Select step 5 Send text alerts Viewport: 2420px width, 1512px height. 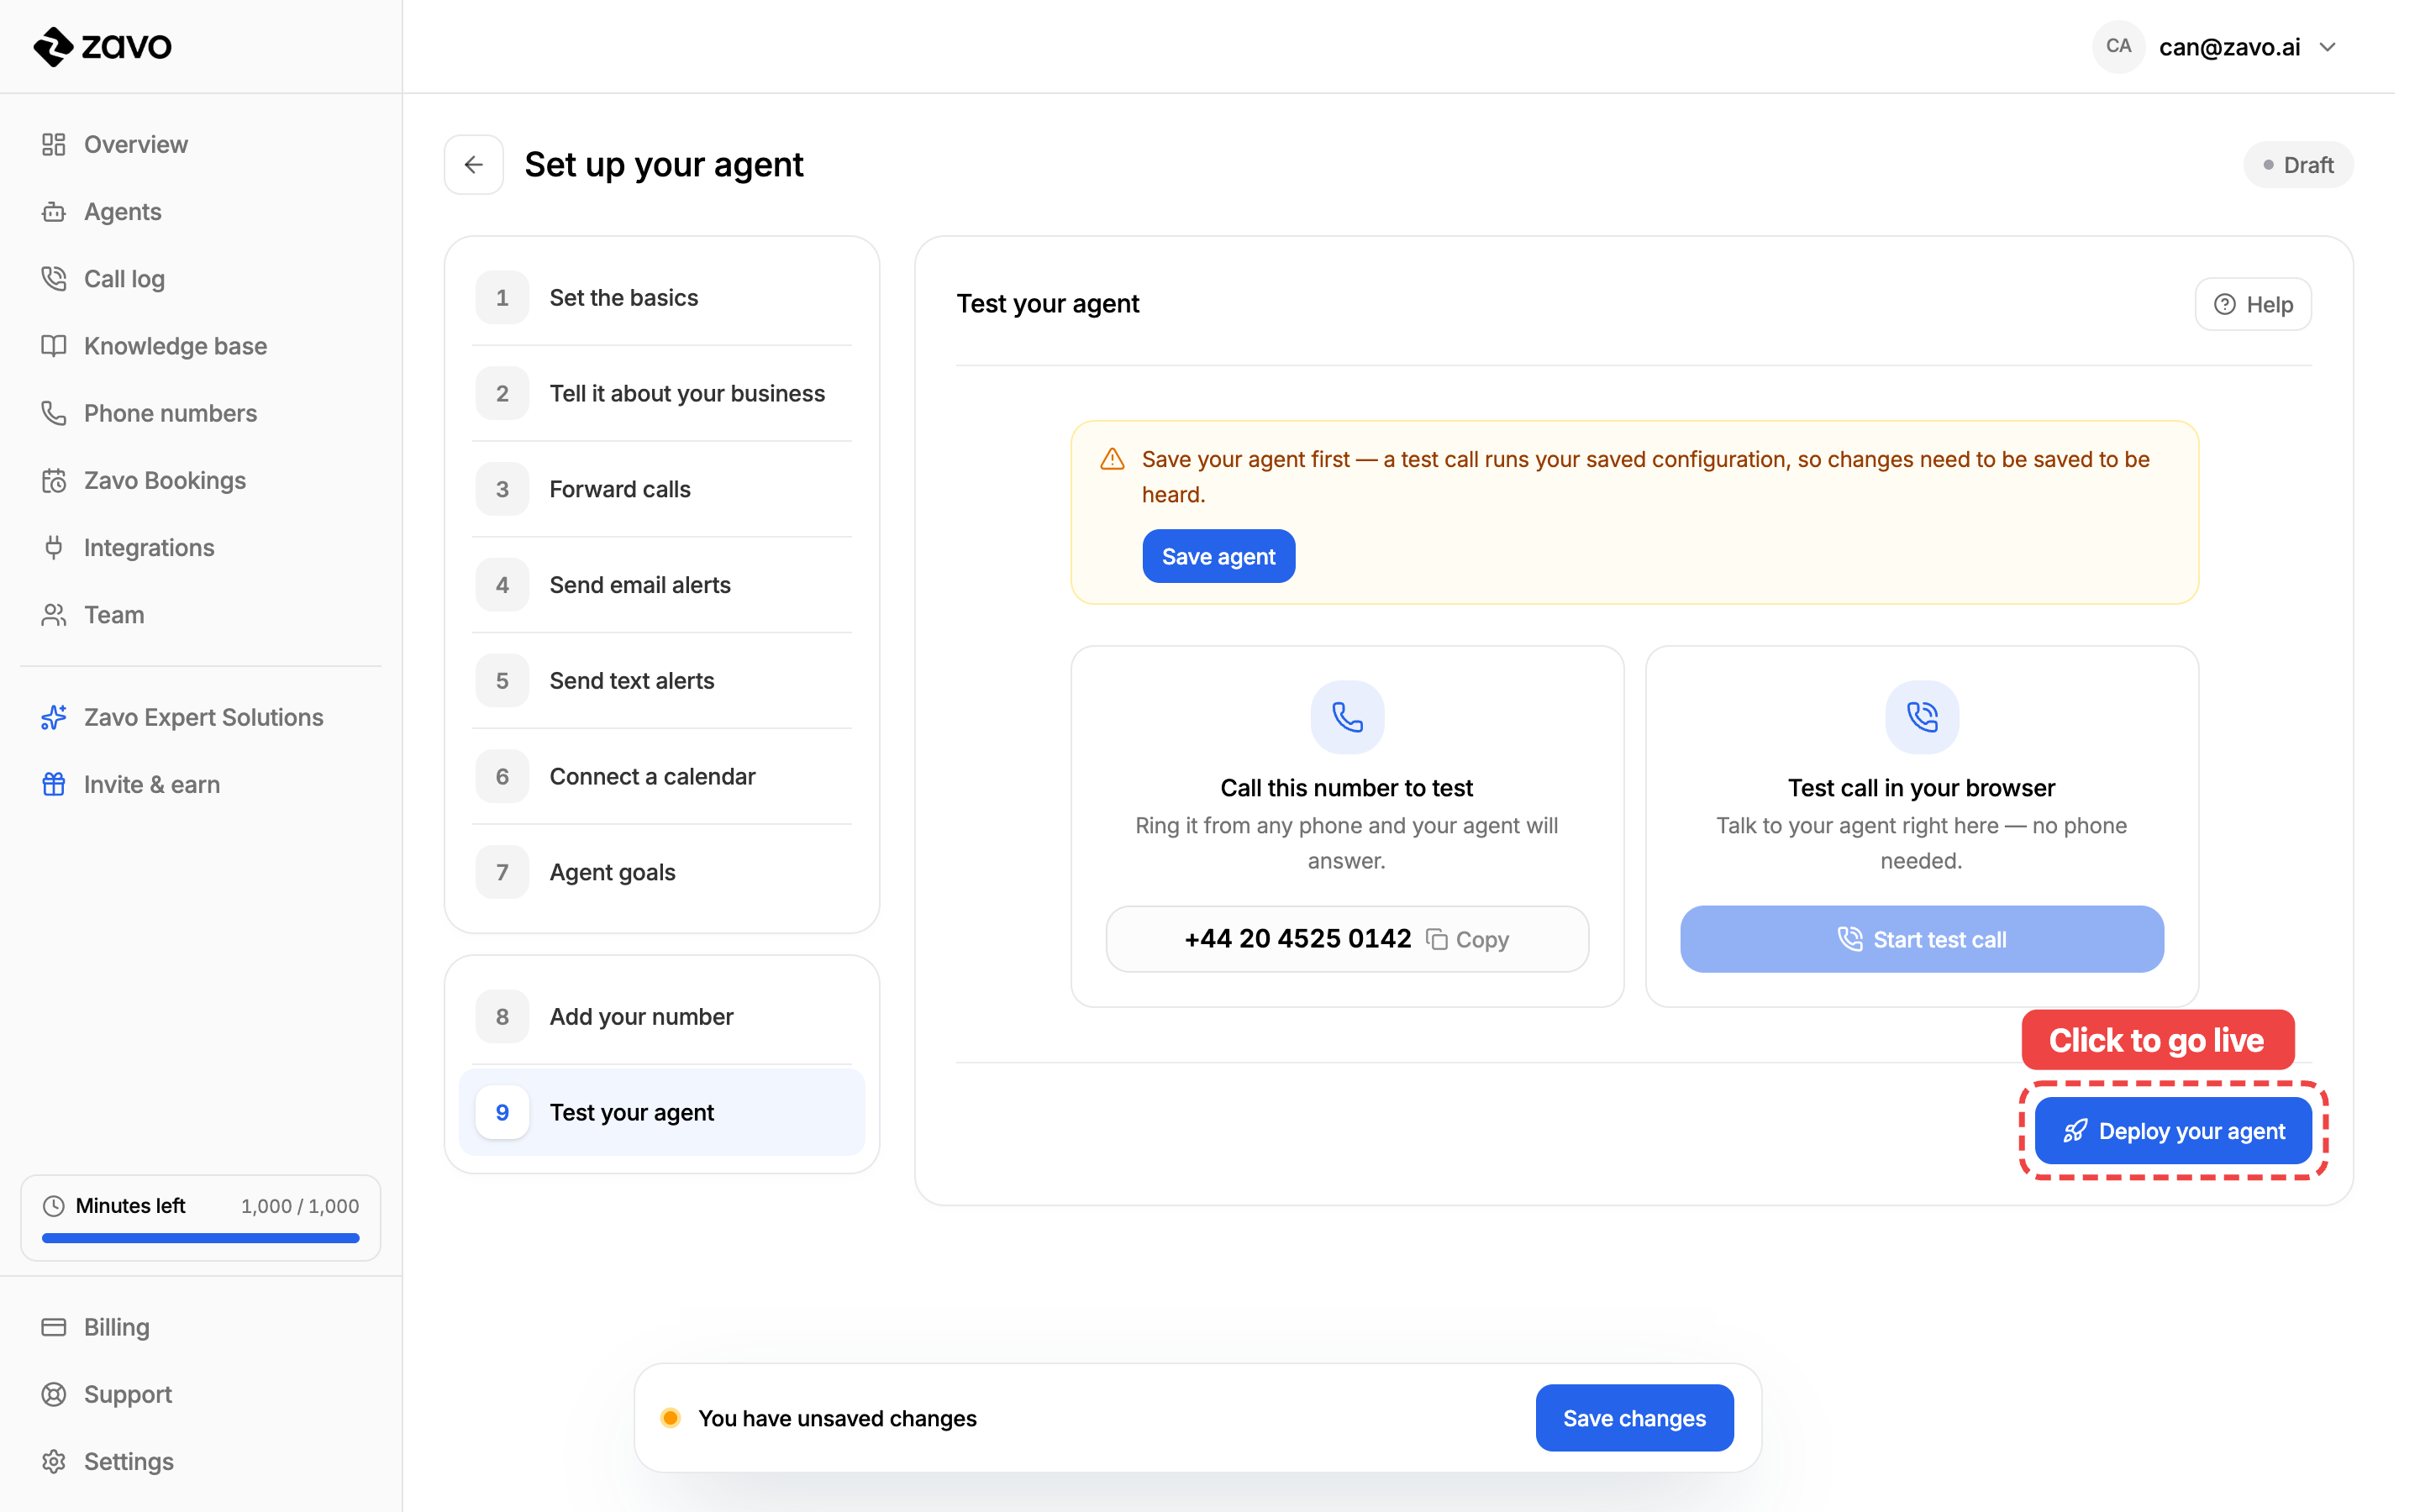click(661, 680)
